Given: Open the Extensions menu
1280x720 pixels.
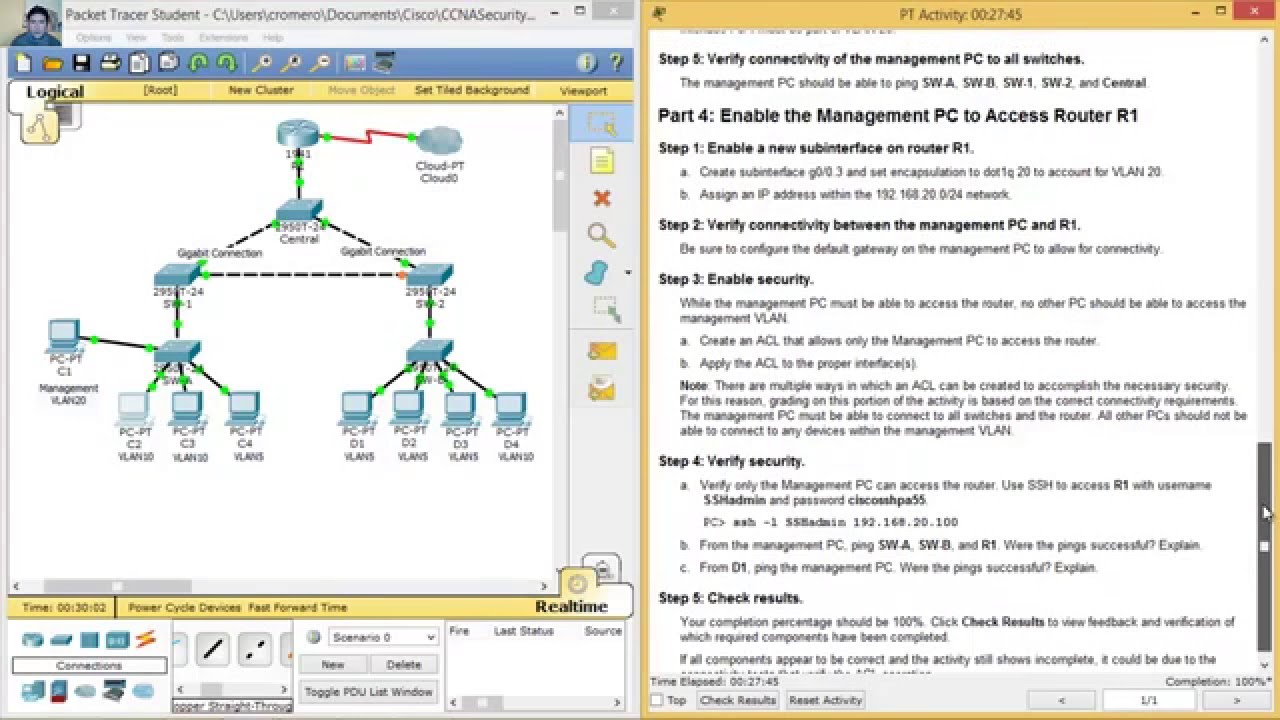Looking at the screenshot, I should click(x=223, y=38).
